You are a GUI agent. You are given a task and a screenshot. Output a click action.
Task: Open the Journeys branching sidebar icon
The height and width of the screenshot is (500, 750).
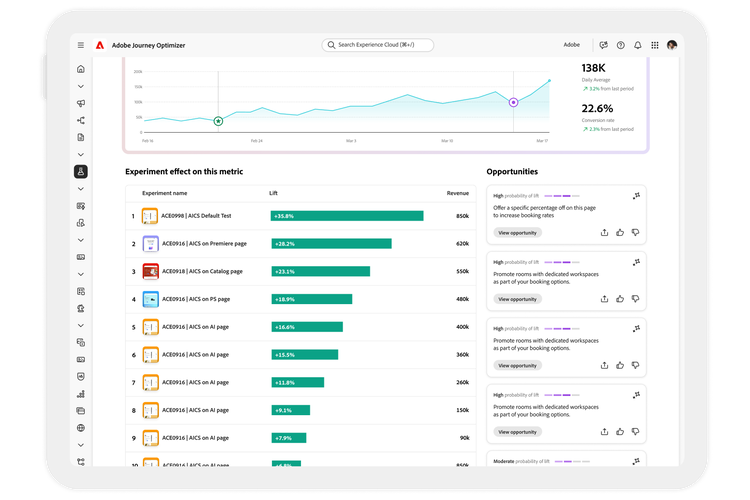pyautogui.click(x=81, y=121)
